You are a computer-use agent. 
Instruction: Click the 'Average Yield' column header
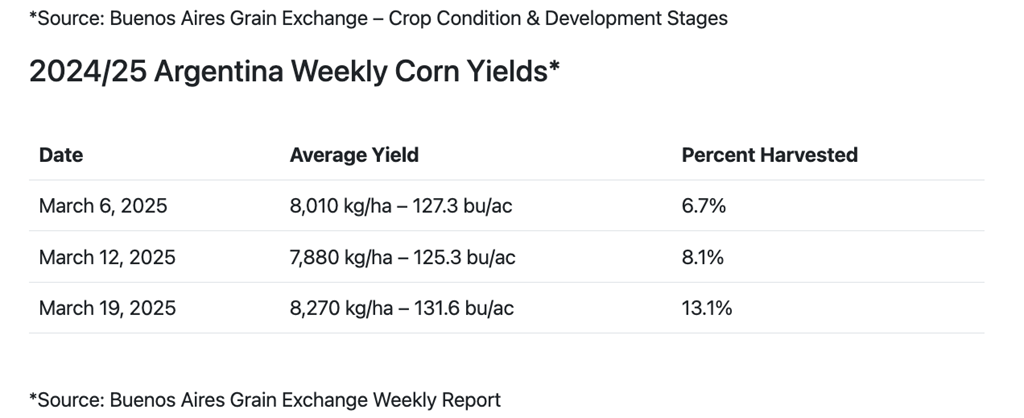coord(354,155)
